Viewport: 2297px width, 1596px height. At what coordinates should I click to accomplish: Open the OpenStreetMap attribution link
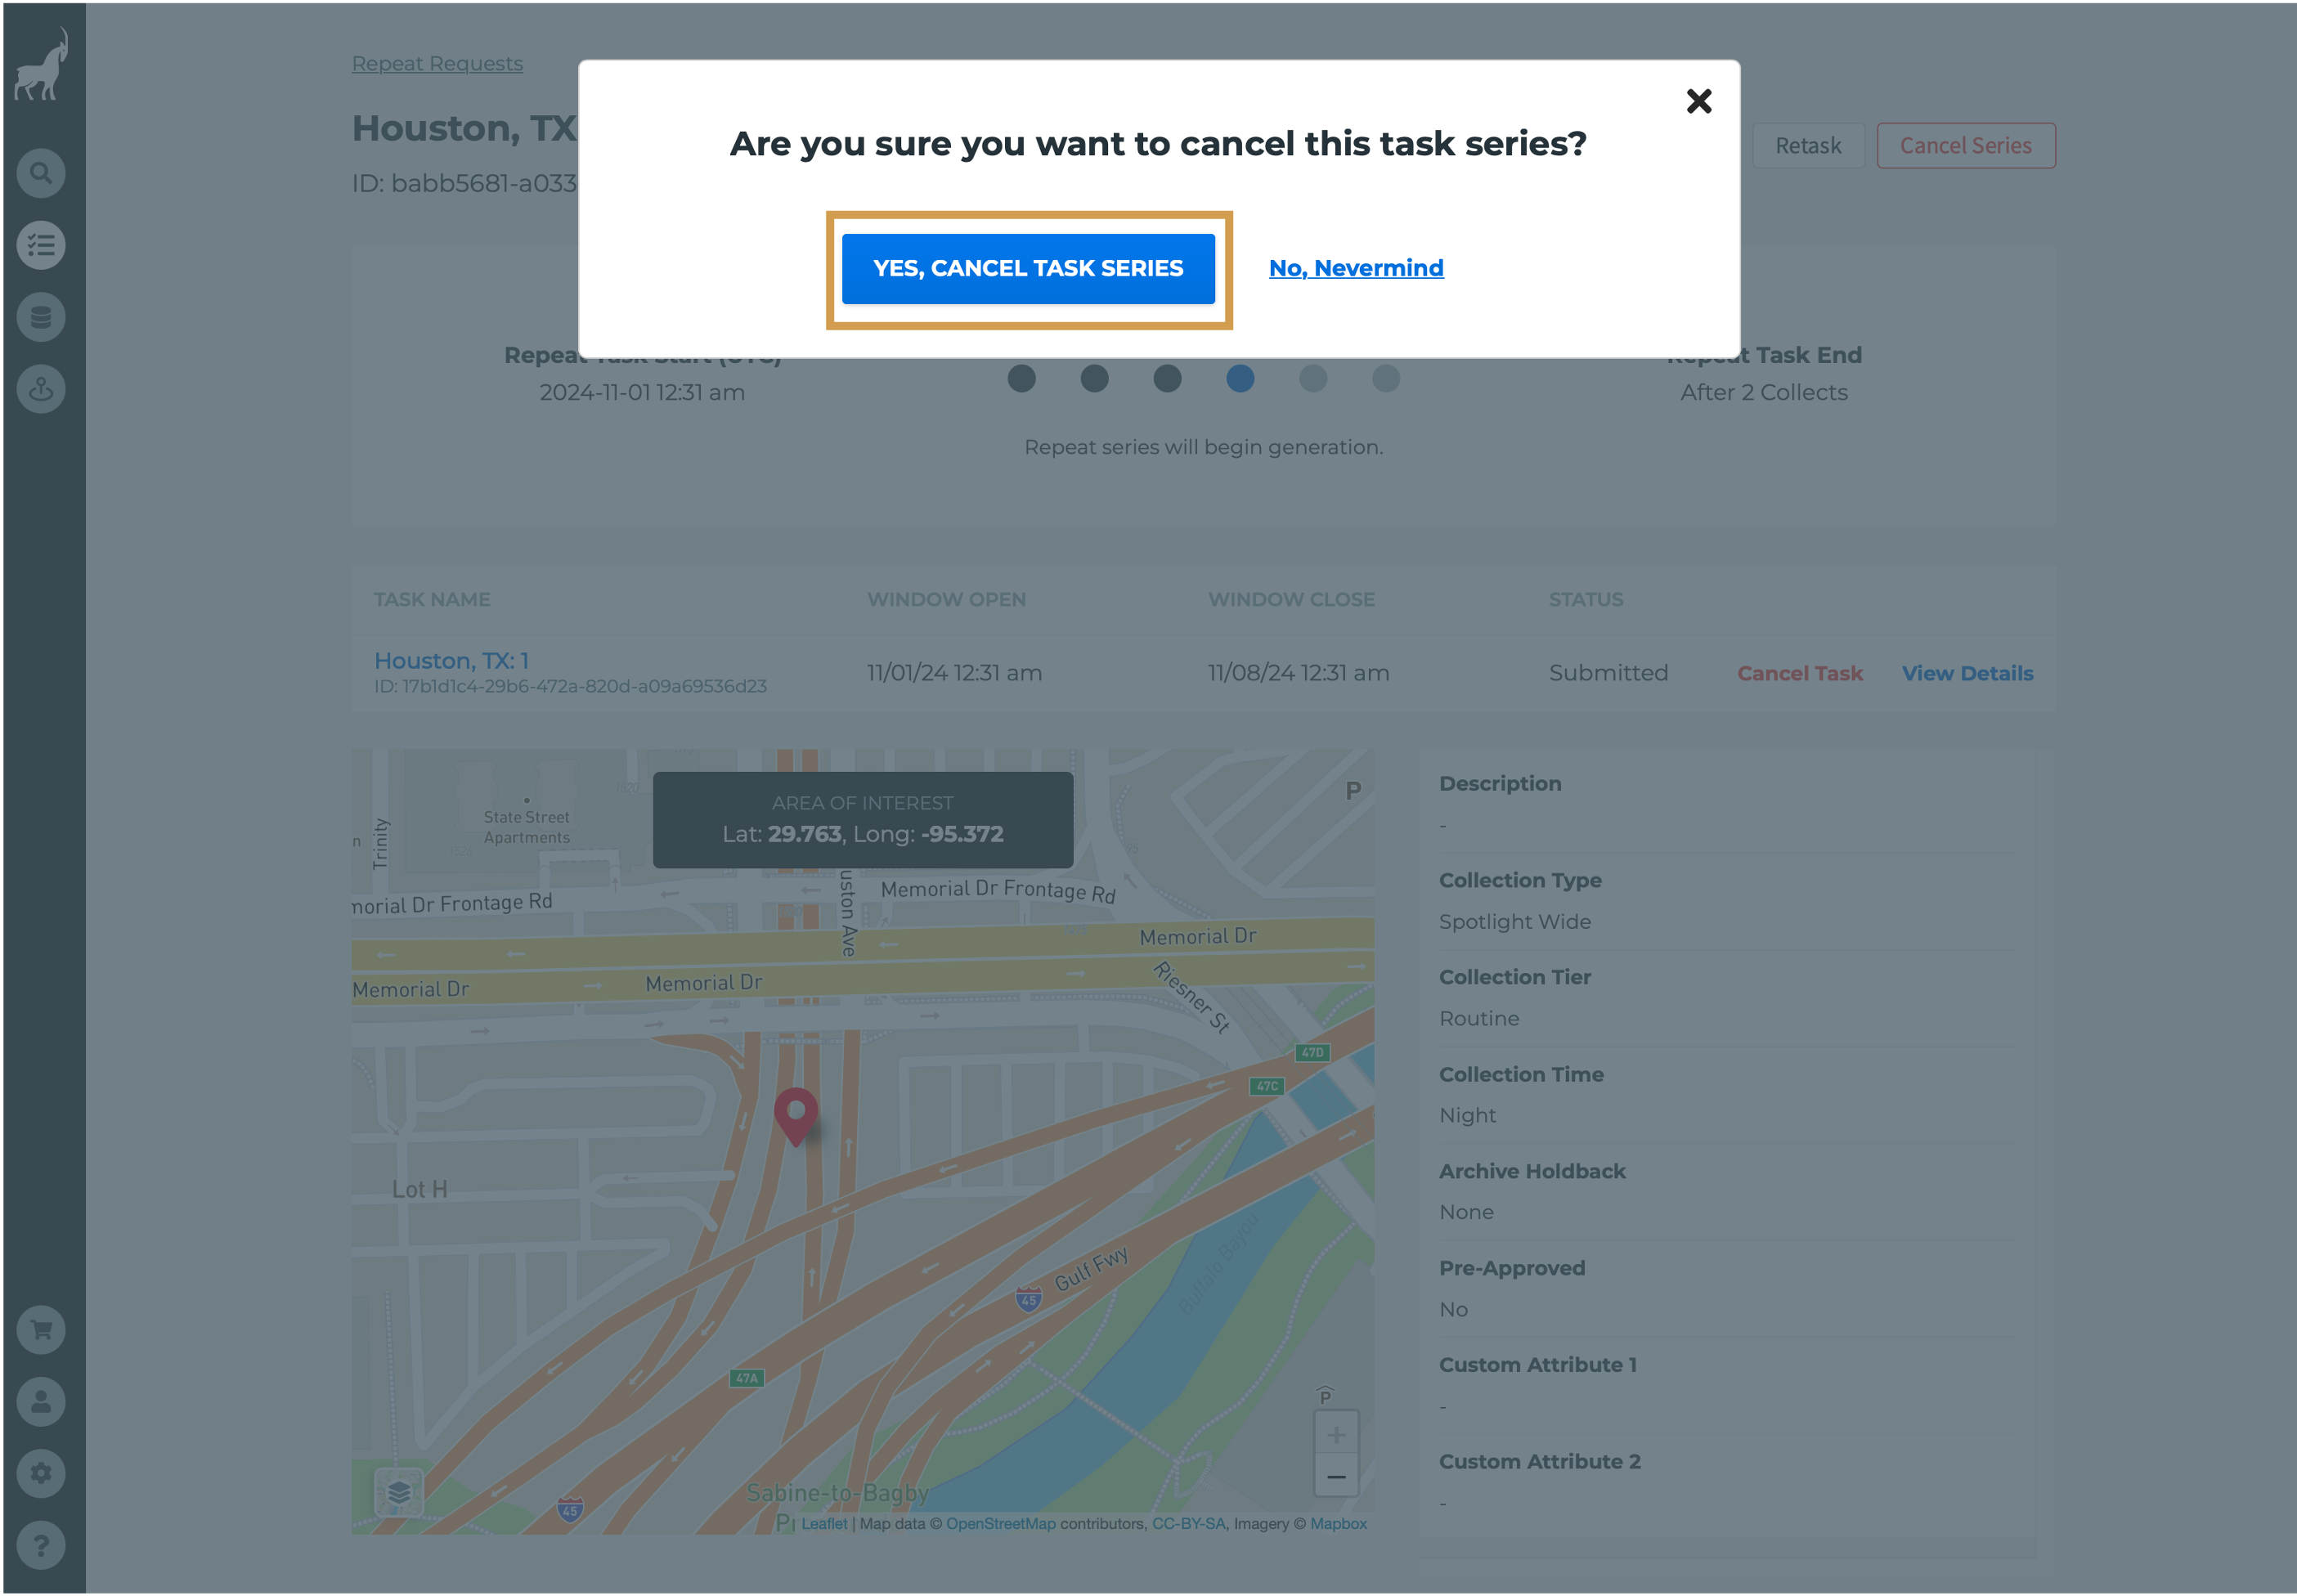click(1000, 1524)
